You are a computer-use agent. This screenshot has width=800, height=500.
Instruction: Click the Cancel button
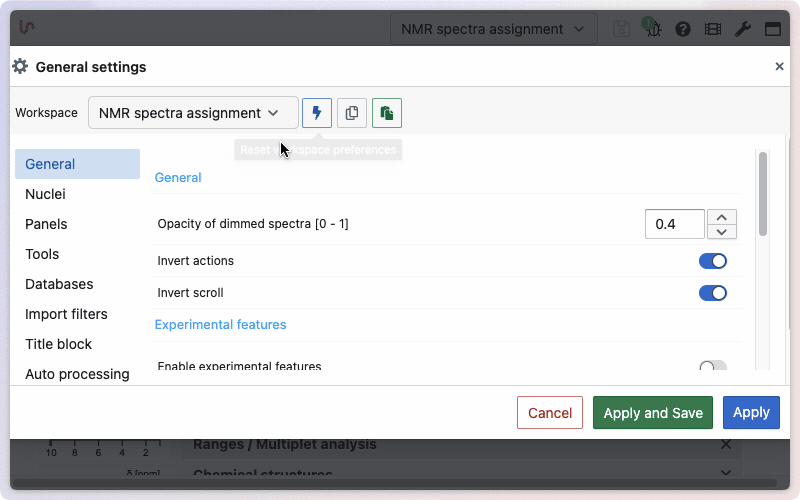[x=550, y=413]
